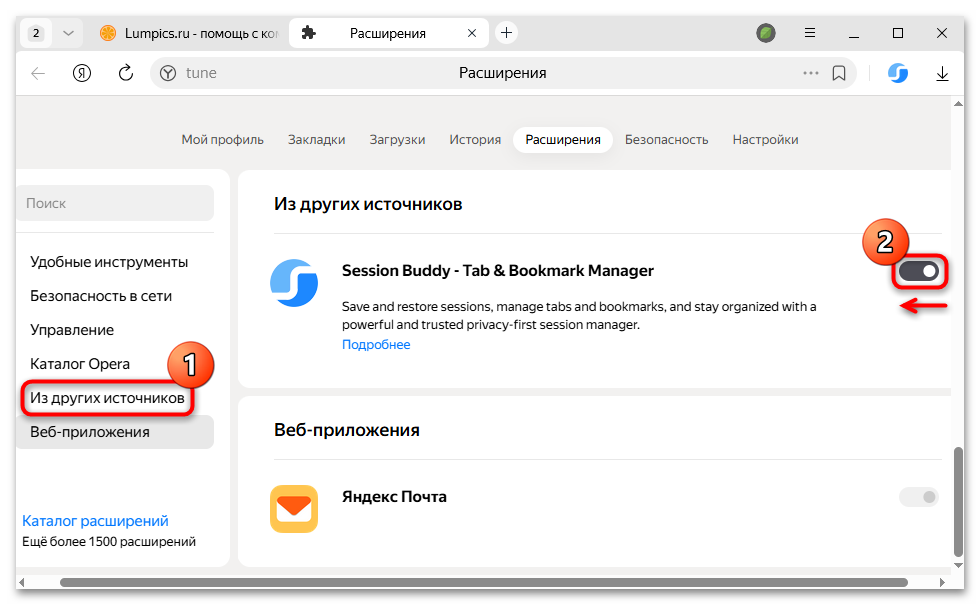Open Session Buddy extension toolbar icon
This screenshot has width=980, height=605.
click(898, 73)
